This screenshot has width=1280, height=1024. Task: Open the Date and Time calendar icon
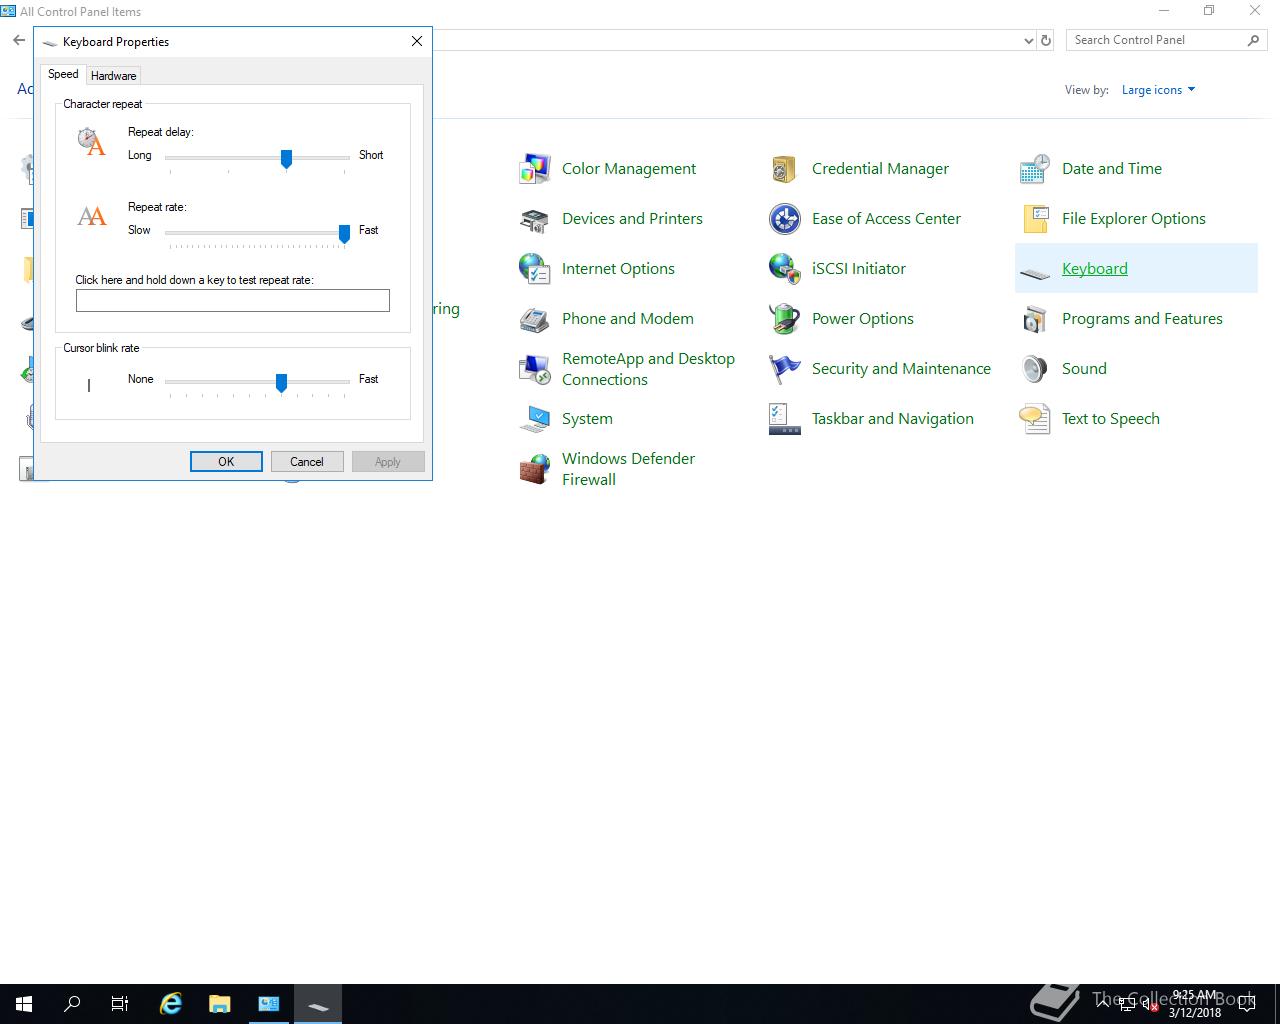click(1035, 169)
